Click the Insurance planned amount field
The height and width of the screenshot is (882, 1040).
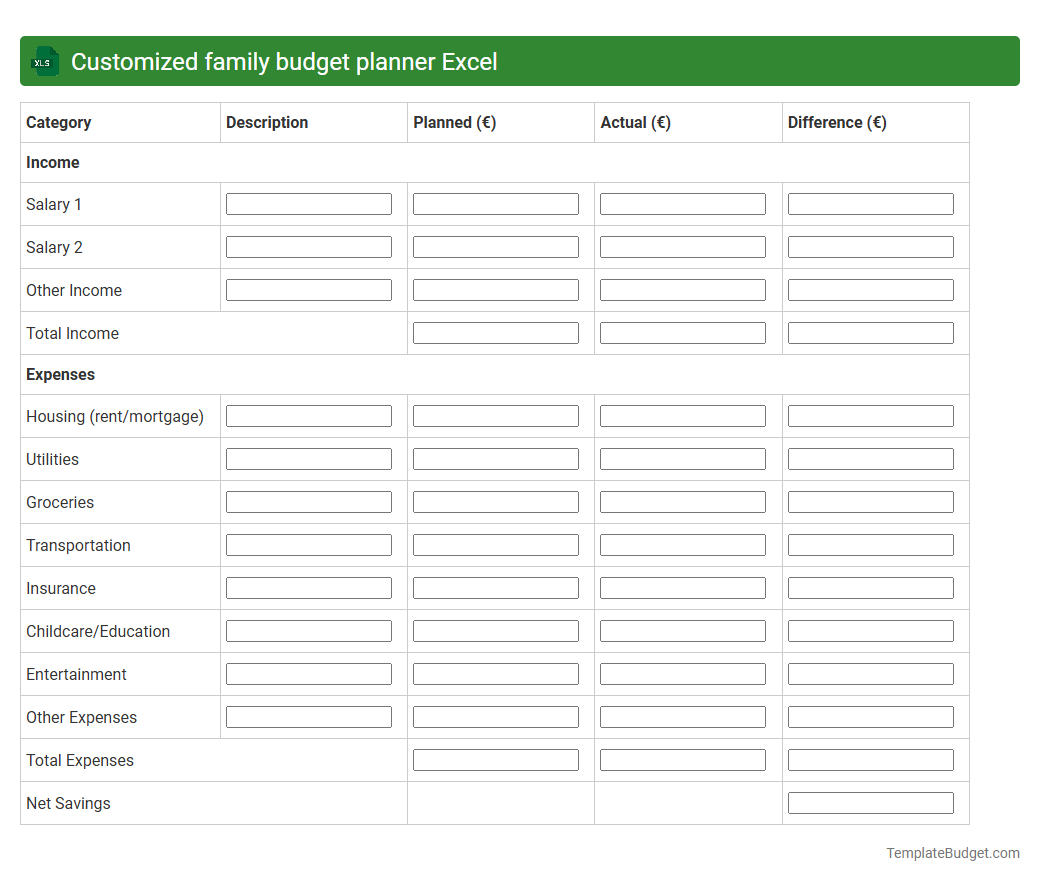point(495,587)
